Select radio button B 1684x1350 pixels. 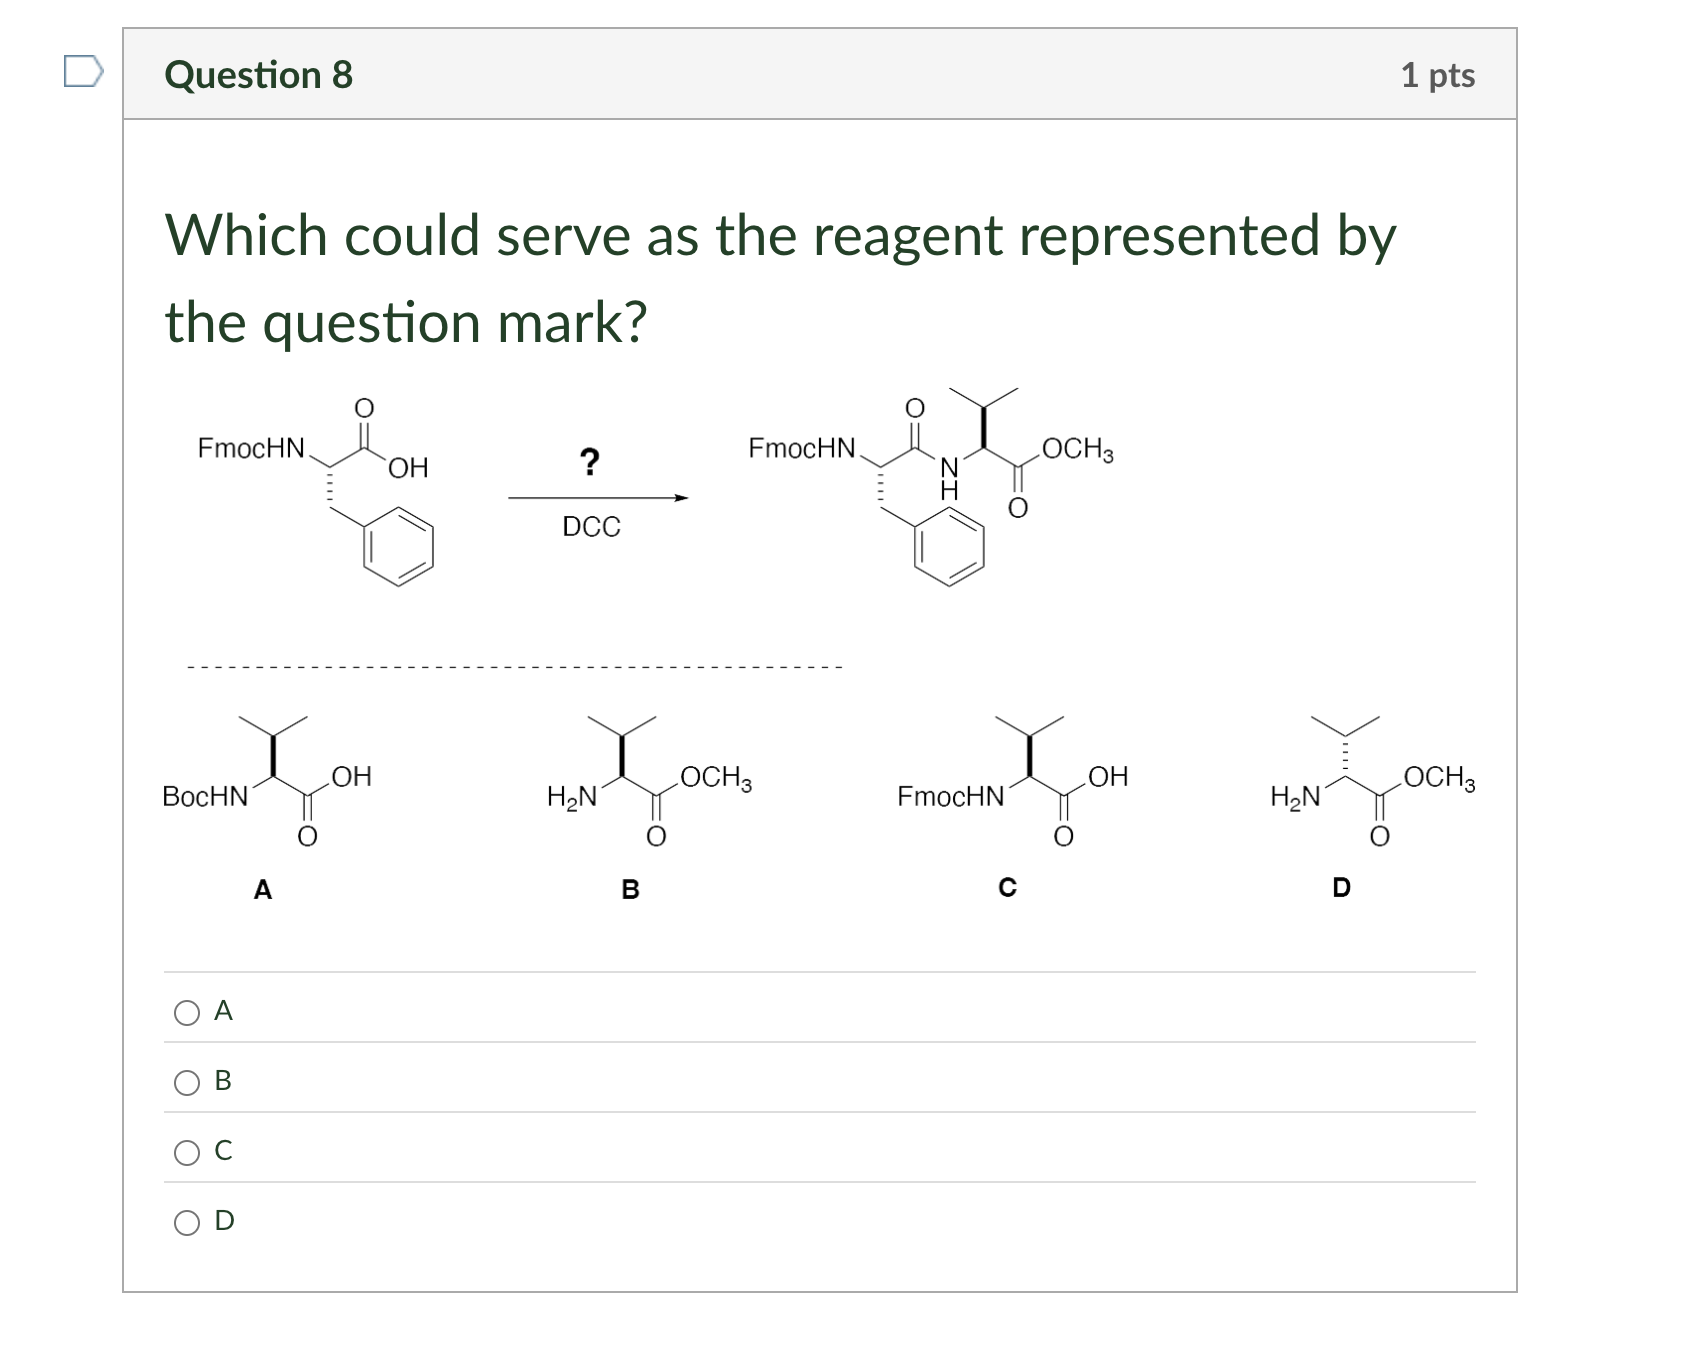point(186,1083)
